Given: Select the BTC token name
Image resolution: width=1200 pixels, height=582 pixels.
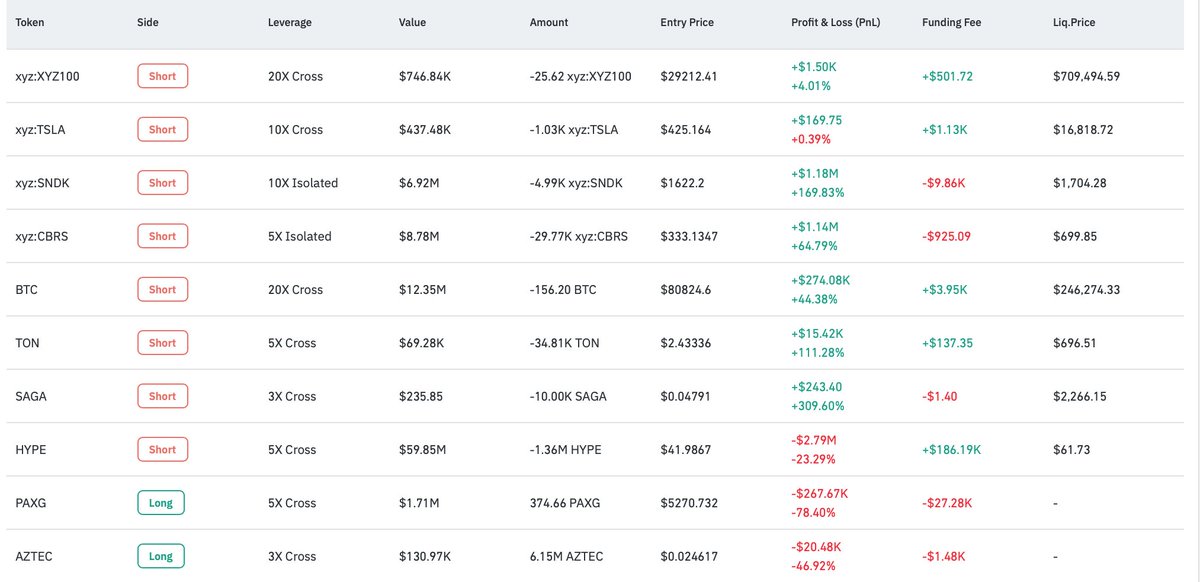Looking at the screenshot, I should tap(26, 289).
